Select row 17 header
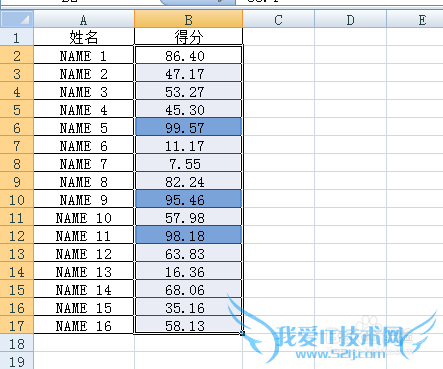443x369 pixels. pyautogui.click(x=17, y=325)
